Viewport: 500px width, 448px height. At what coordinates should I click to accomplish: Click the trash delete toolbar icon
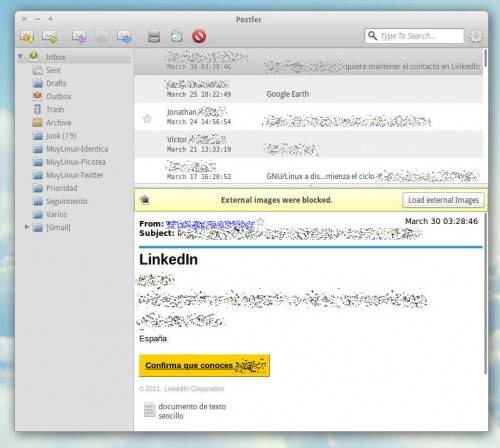click(176, 36)
